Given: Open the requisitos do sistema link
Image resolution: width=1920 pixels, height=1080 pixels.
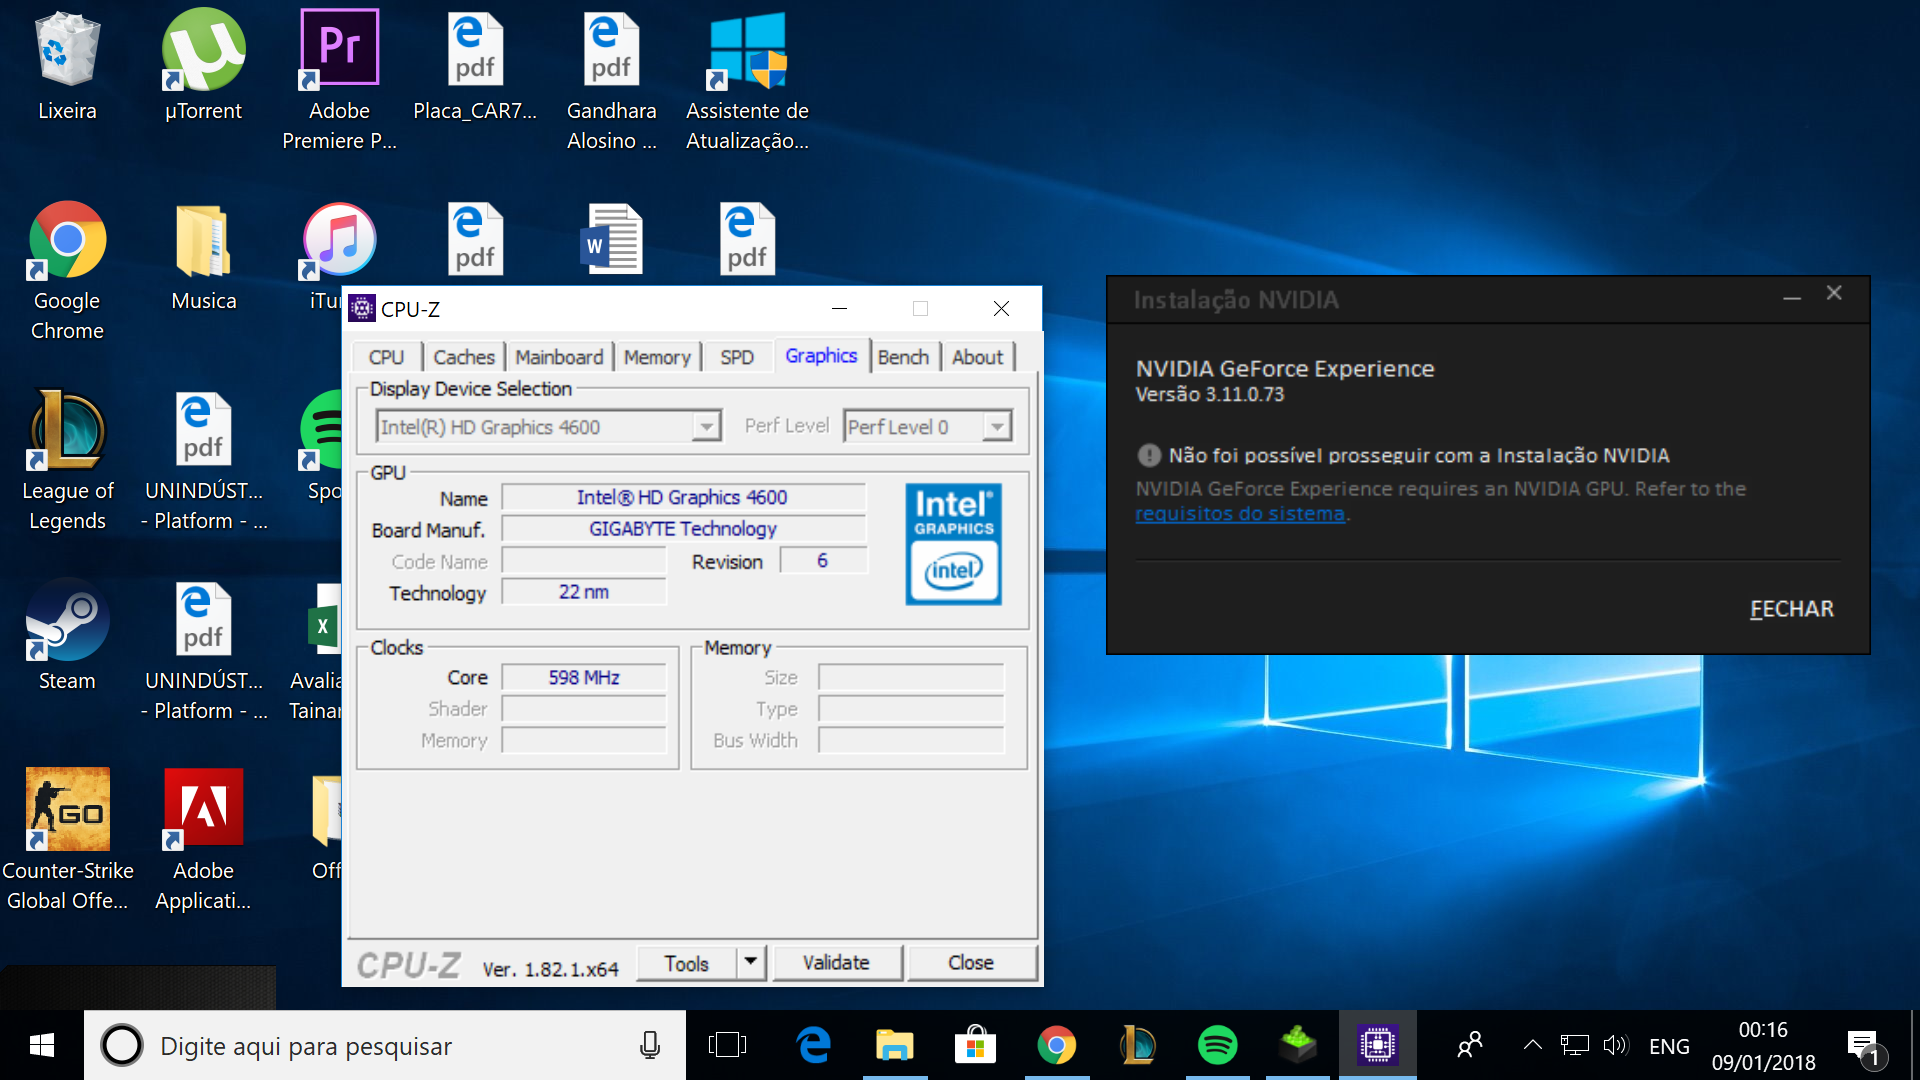Looking at the screenshot, I should click(1240, 513).
